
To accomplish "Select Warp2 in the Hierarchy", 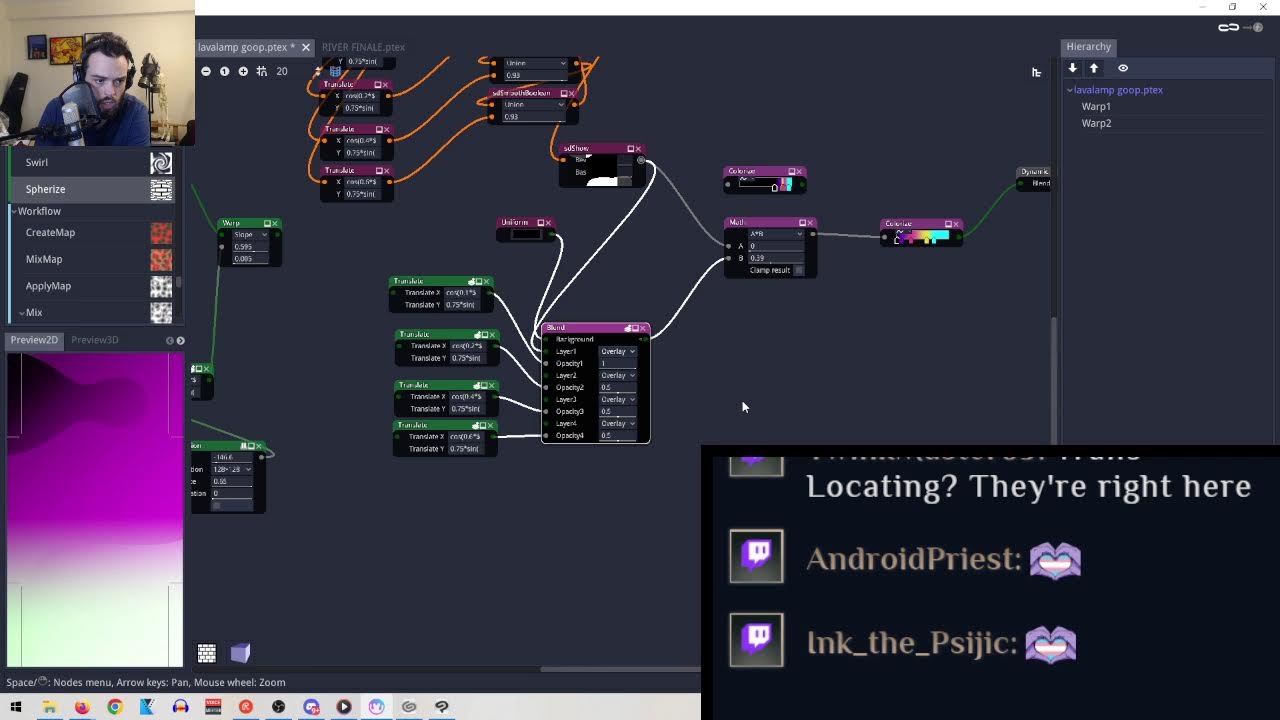I will point(1096,123).
